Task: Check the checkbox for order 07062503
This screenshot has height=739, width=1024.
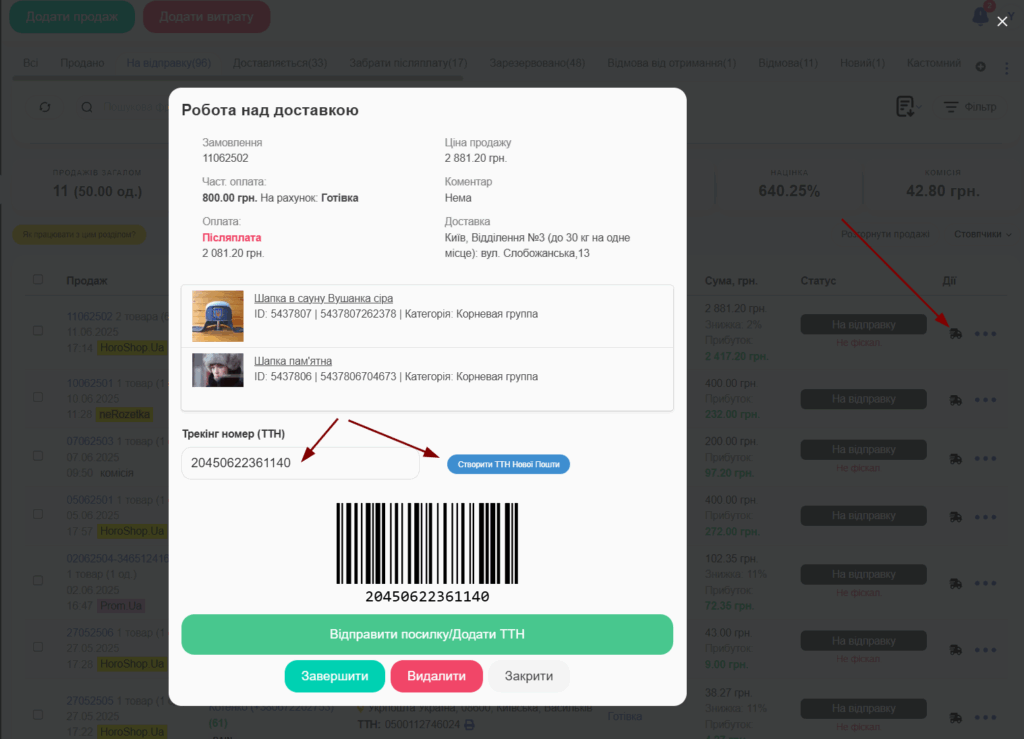Action: point(38,456)
